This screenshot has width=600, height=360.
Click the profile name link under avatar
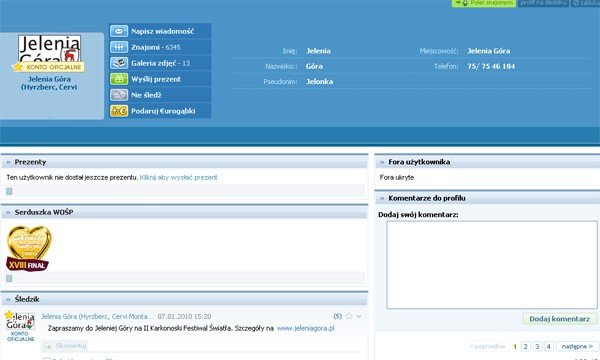(49, 83)
